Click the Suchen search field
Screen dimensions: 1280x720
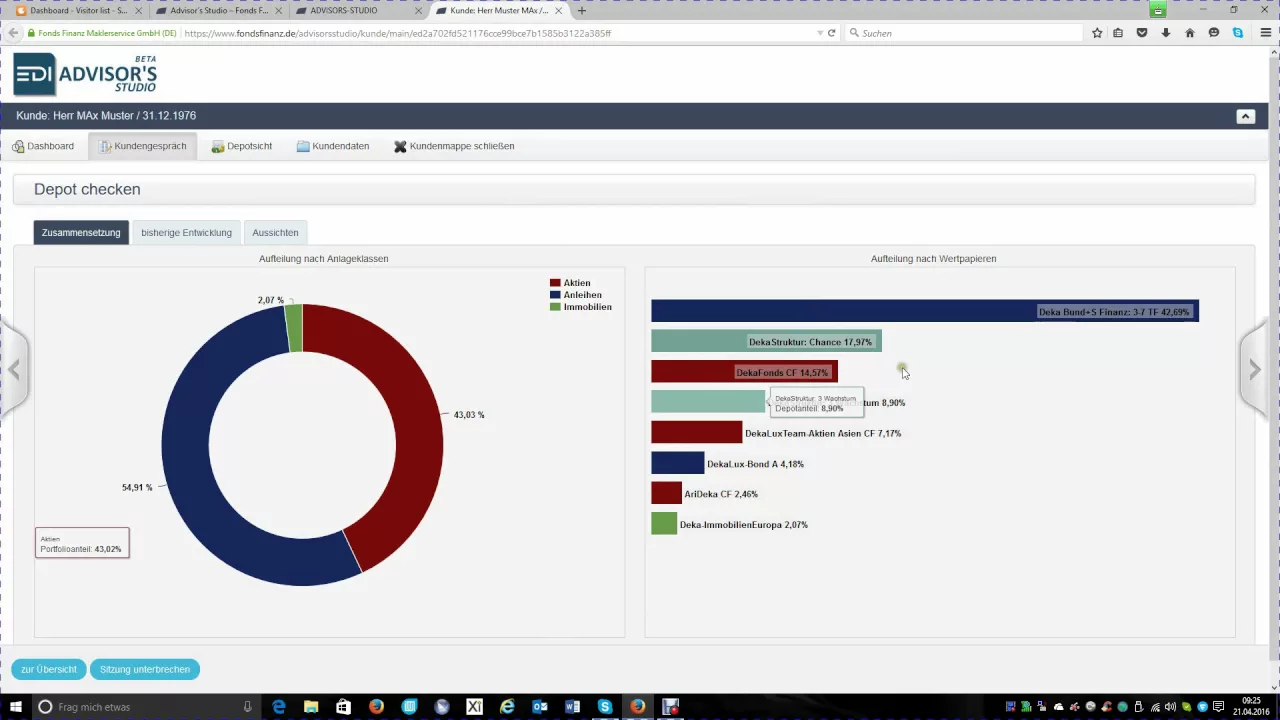pos(964,33)
